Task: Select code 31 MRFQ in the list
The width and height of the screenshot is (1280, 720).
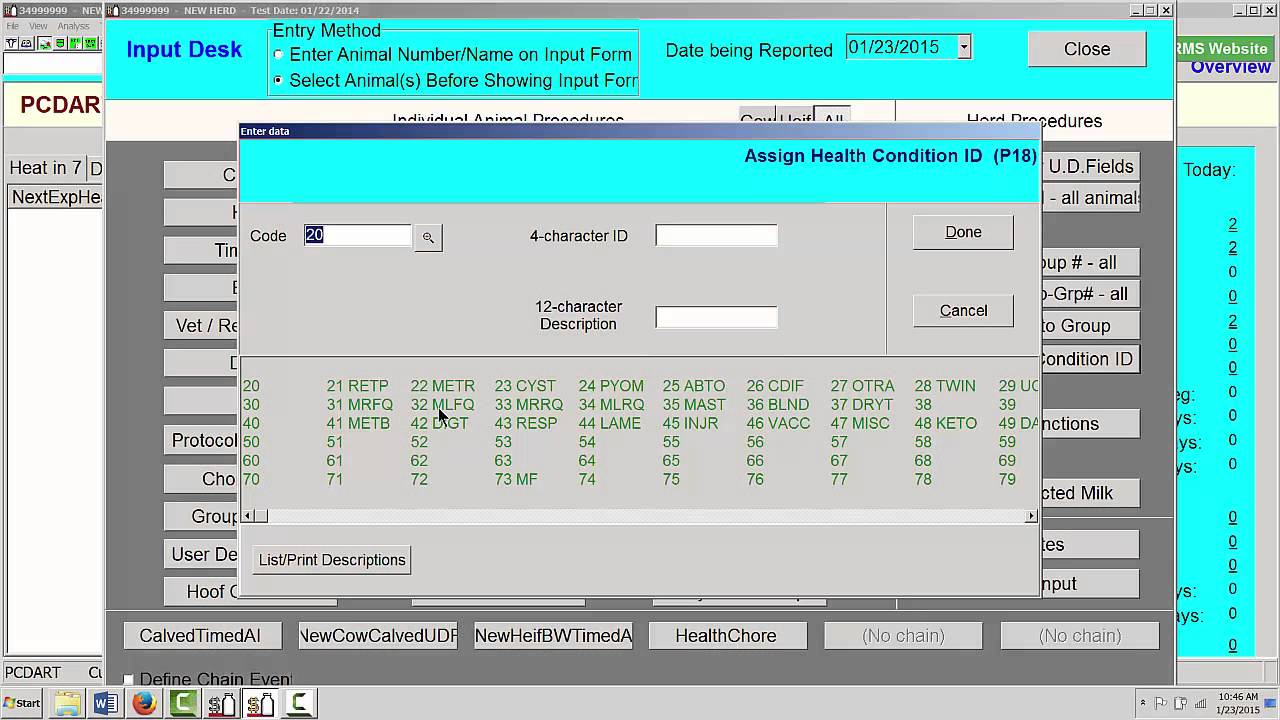Action: tap(360, 405)
